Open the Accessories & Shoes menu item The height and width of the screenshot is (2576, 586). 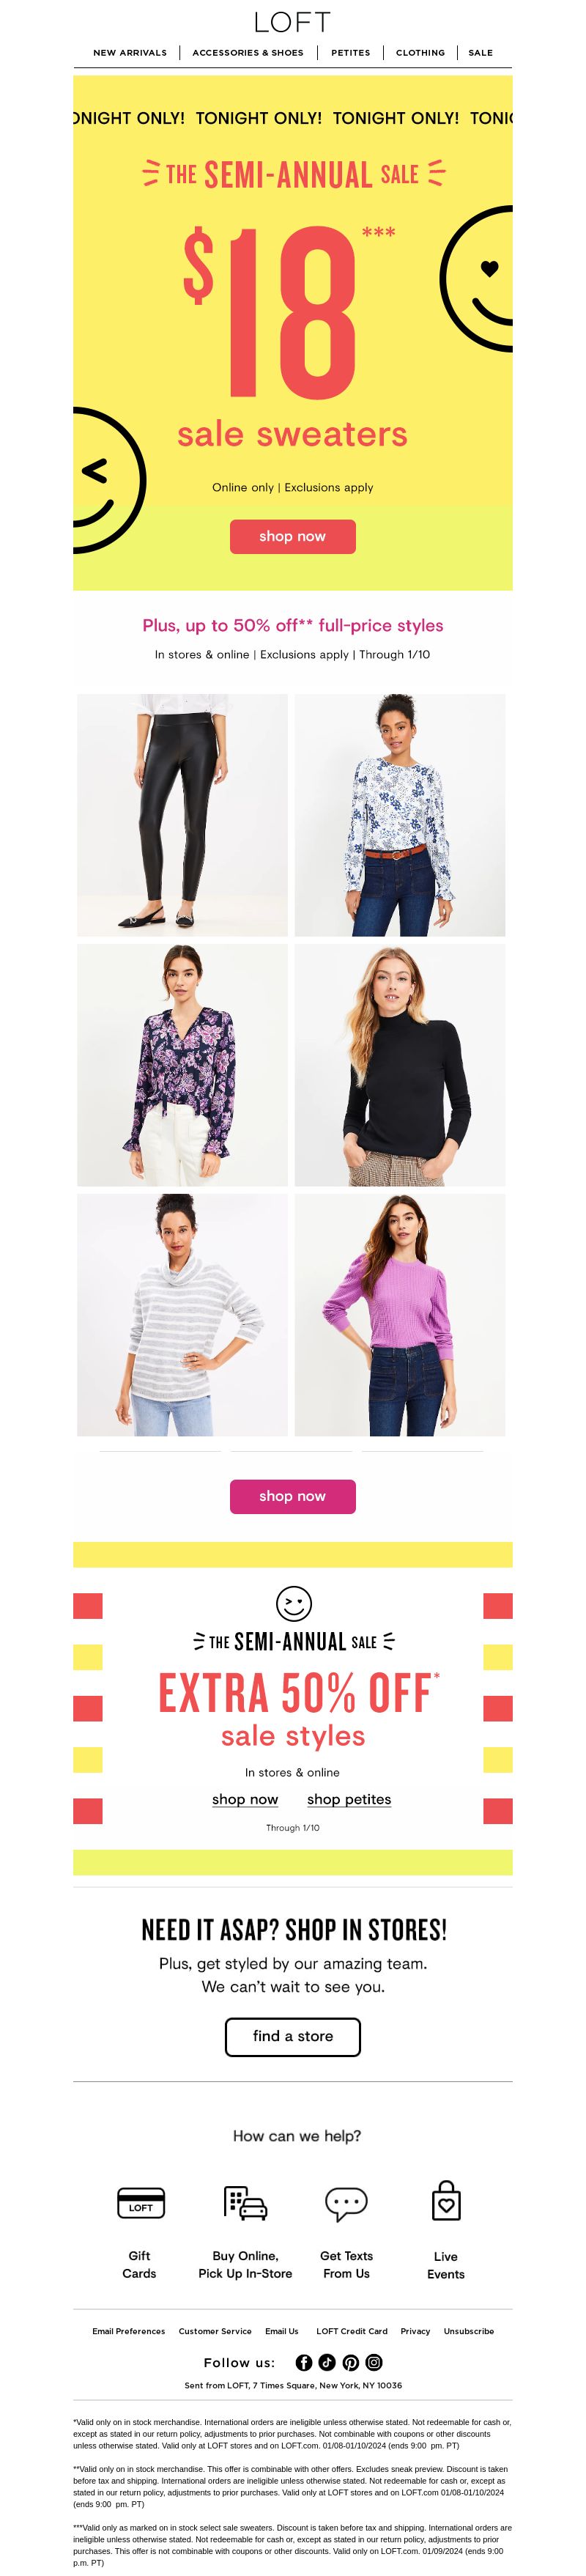[248, 53]
